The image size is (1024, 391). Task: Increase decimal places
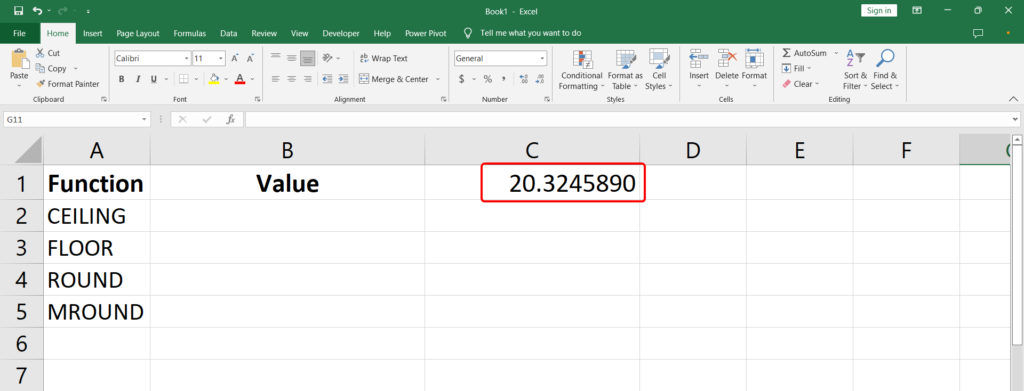(523, 79)
